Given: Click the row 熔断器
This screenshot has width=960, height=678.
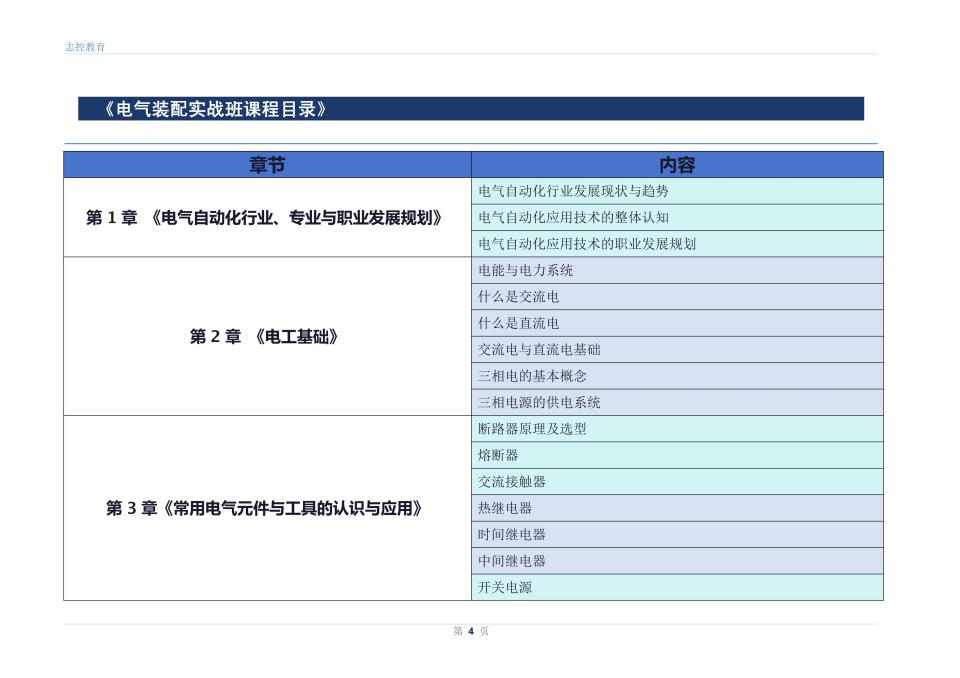Looking at the screenshot, I should pos(677,455).
